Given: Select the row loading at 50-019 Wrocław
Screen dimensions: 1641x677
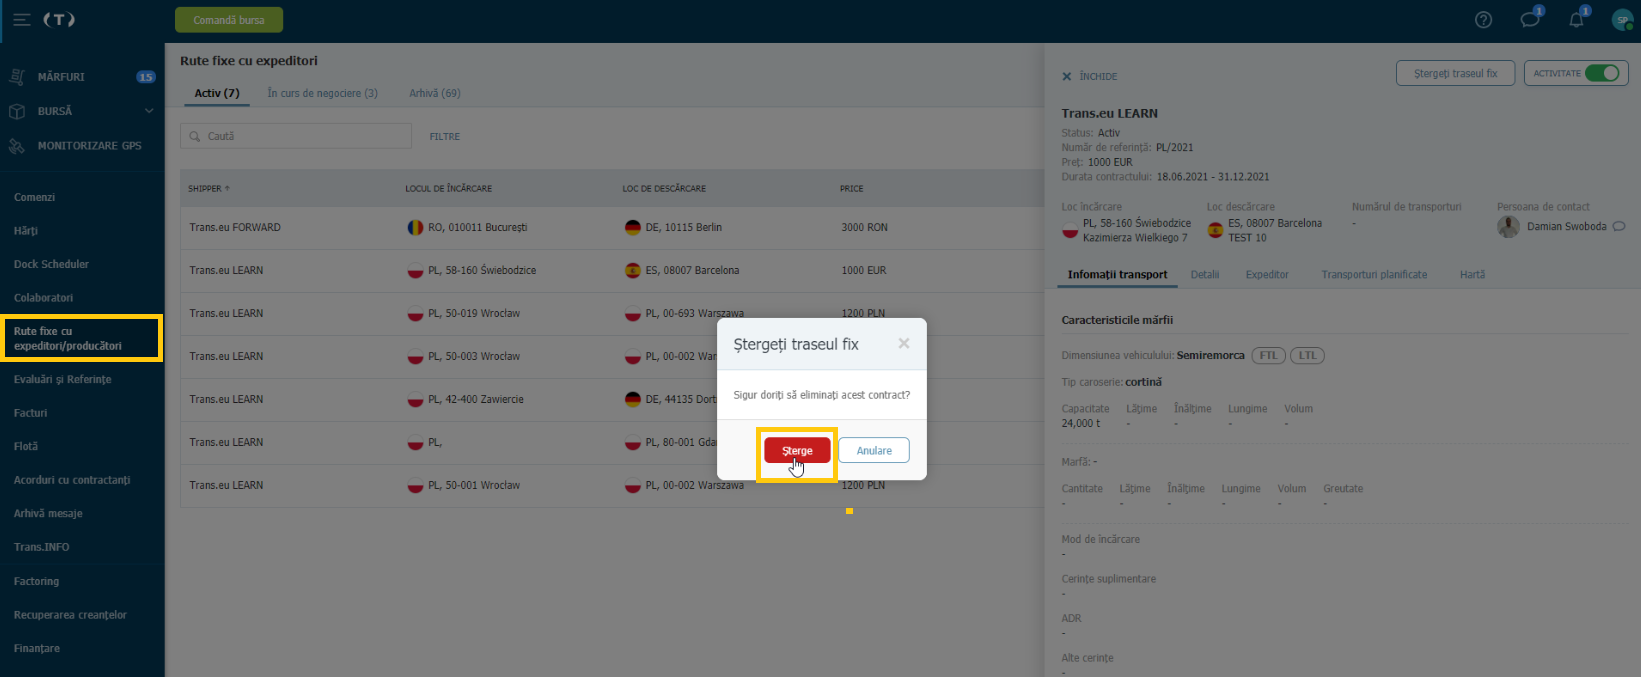Looking at the screenshot, I should click(x=612, y=313).
